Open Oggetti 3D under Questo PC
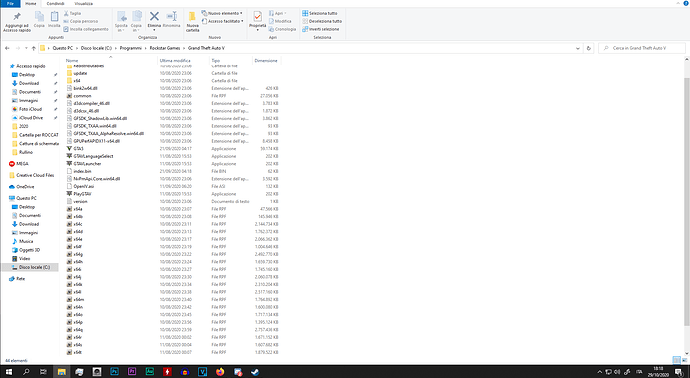Image resolution: width=690 pixels, height=378 pixels. [26, 250]
